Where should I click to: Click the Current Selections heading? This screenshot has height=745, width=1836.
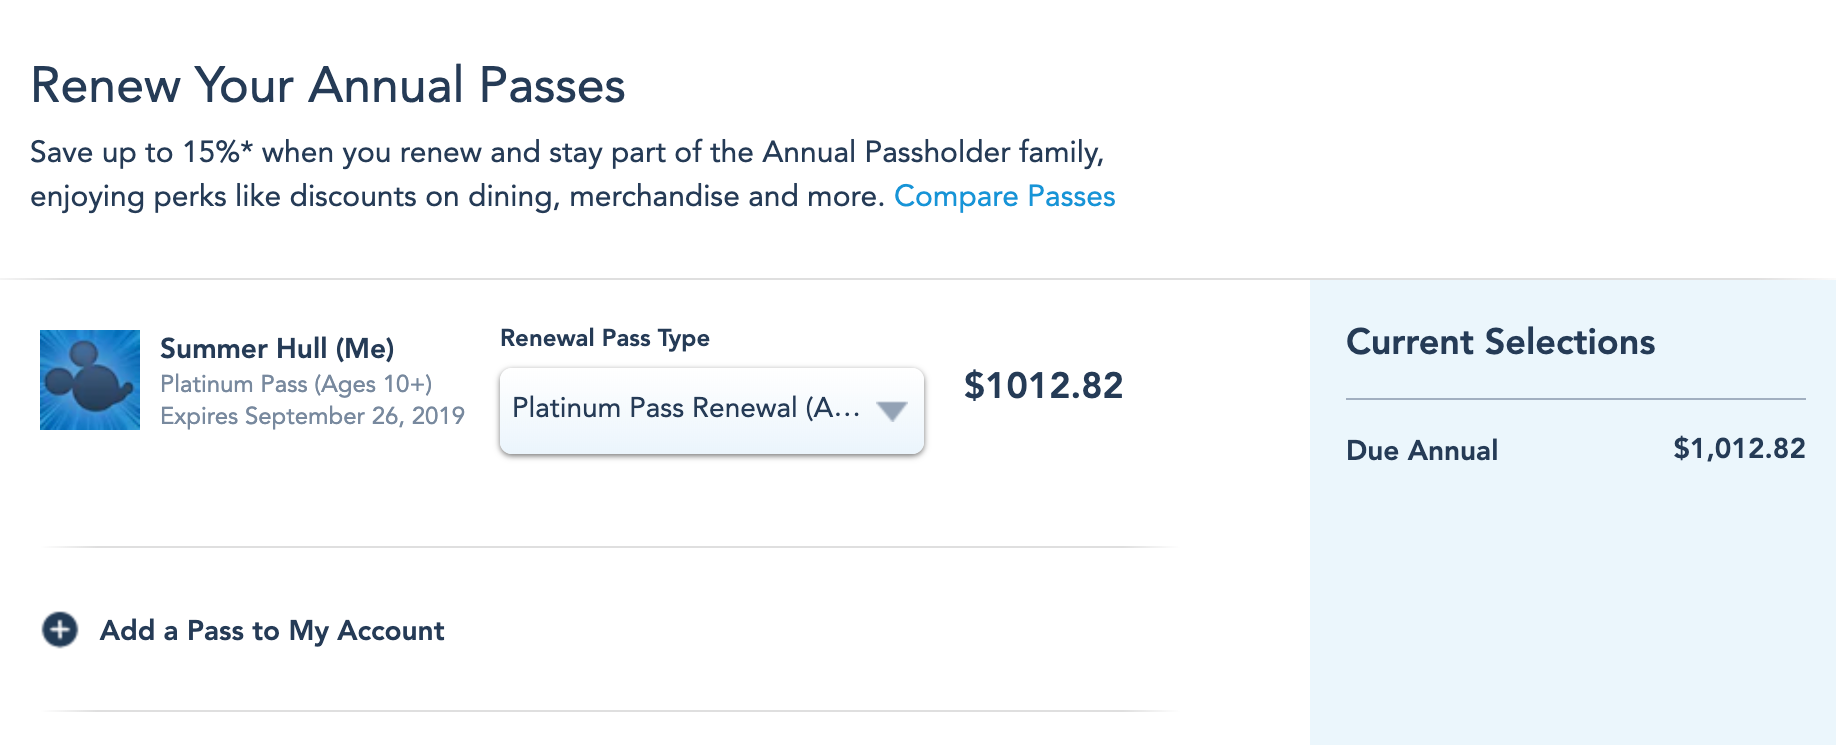point(1500,342)
